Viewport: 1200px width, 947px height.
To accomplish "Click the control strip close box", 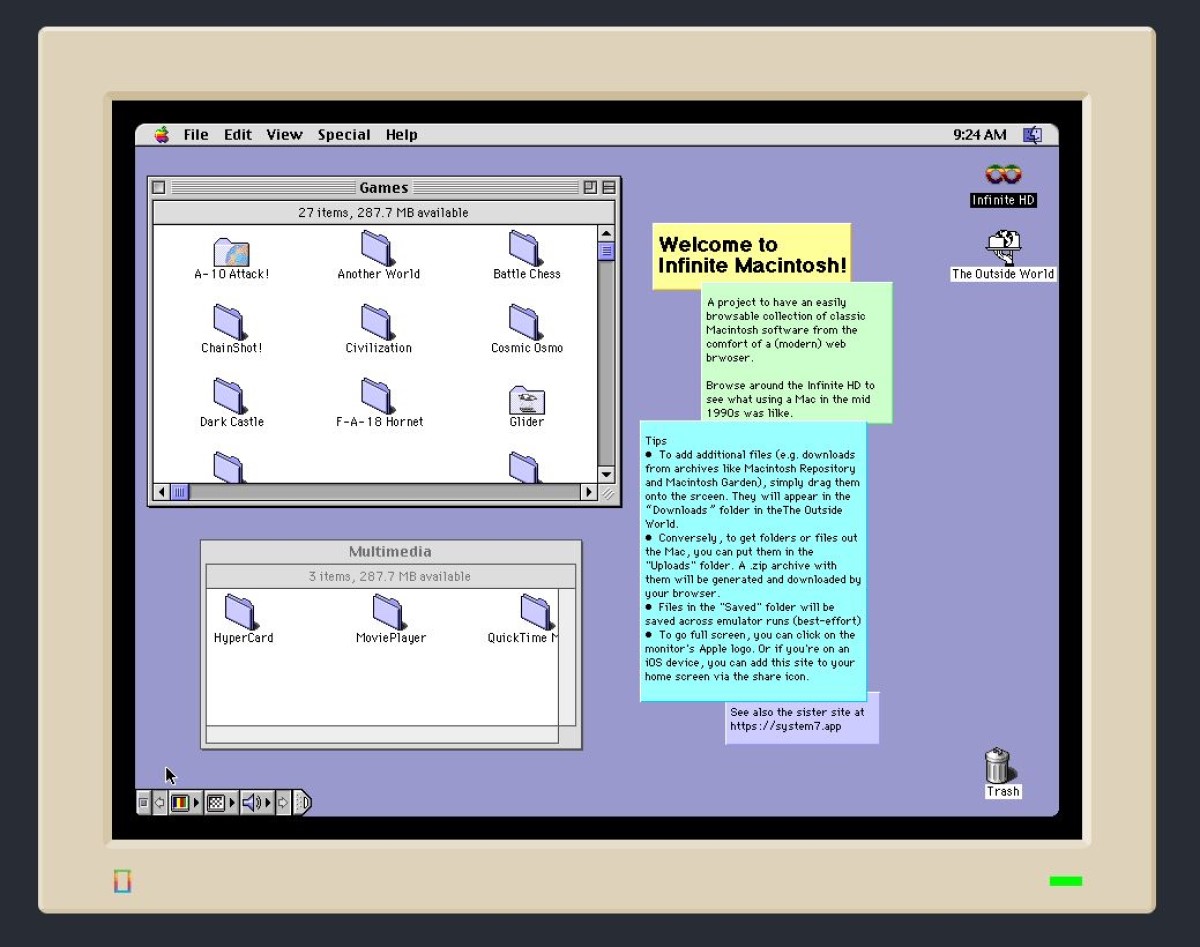I will (x=143, y=802).
